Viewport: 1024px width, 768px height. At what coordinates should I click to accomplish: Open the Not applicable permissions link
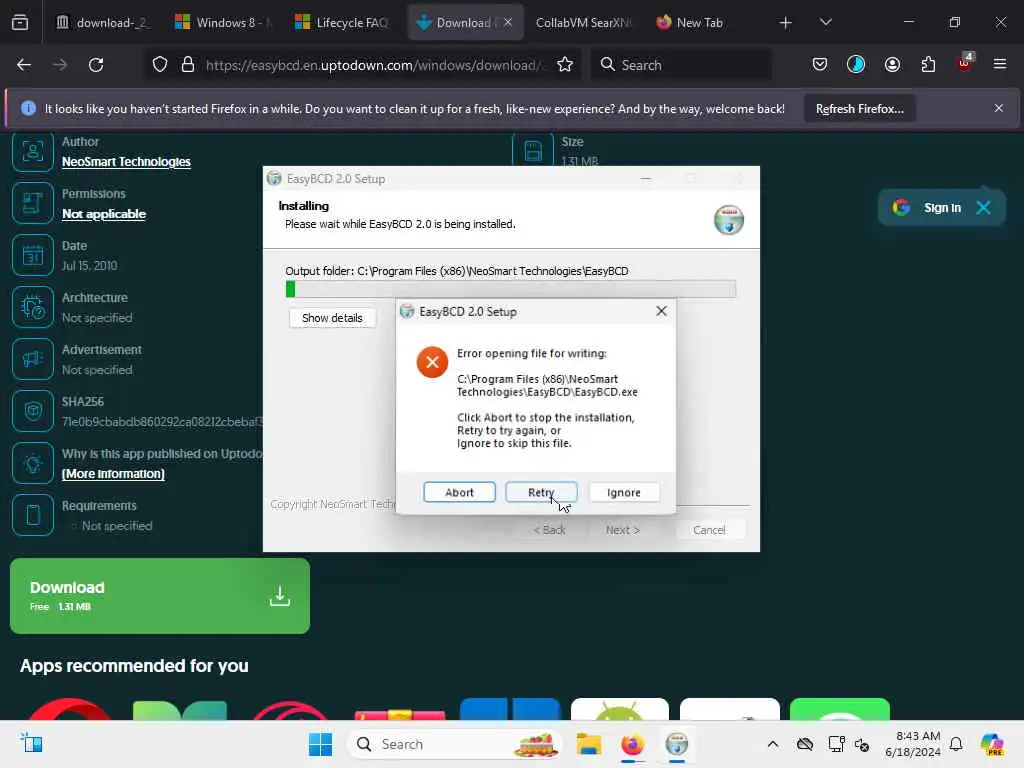tap(104, 214)
